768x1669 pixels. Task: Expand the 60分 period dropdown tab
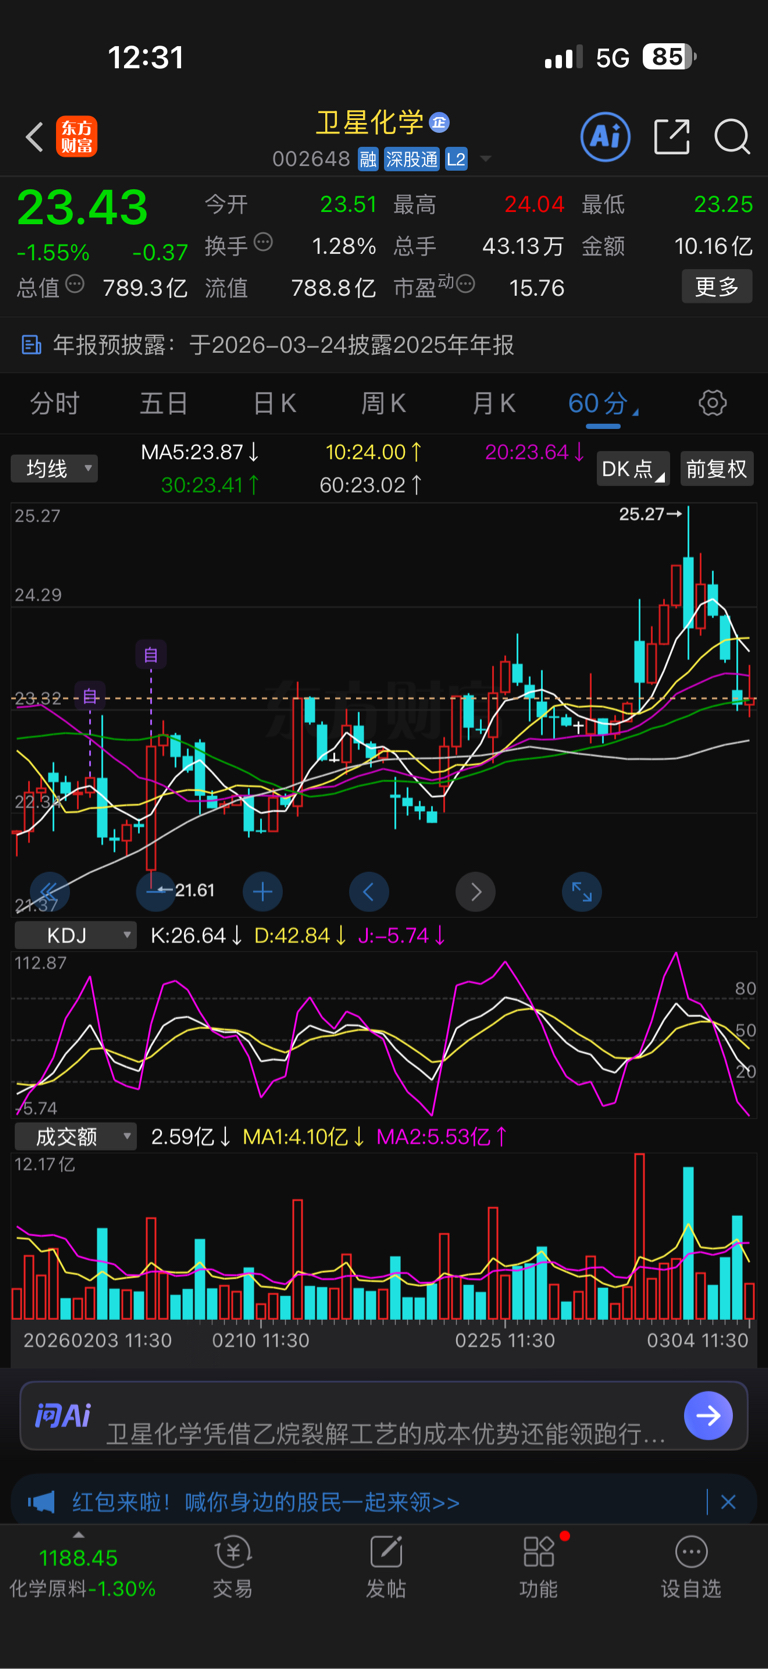coord(603,404)
